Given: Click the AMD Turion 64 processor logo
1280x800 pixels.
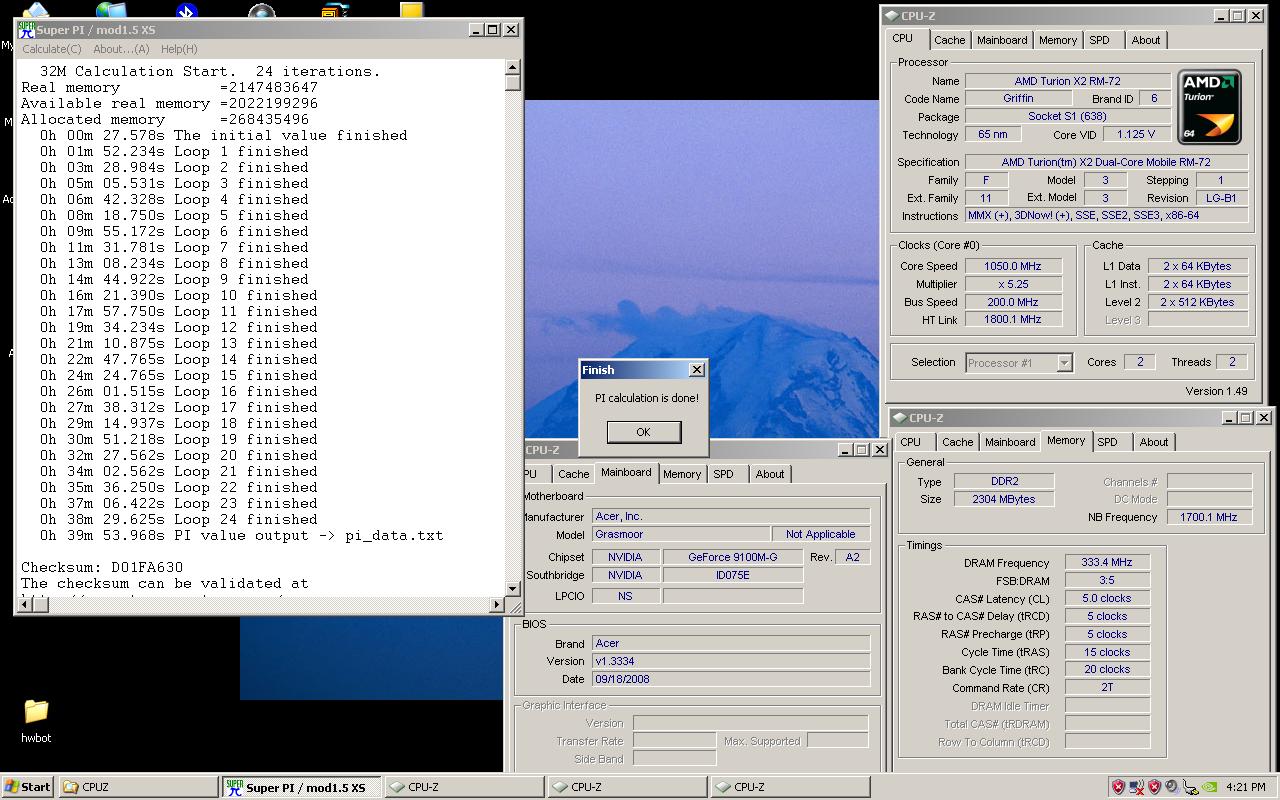Looking at the screenshot, I should click(x=1210, y=107).
